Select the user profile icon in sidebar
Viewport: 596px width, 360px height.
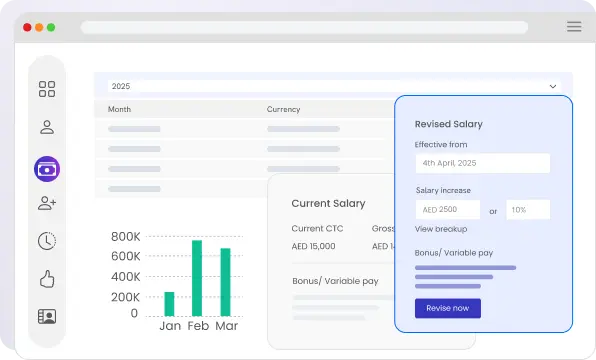(47, 127)
